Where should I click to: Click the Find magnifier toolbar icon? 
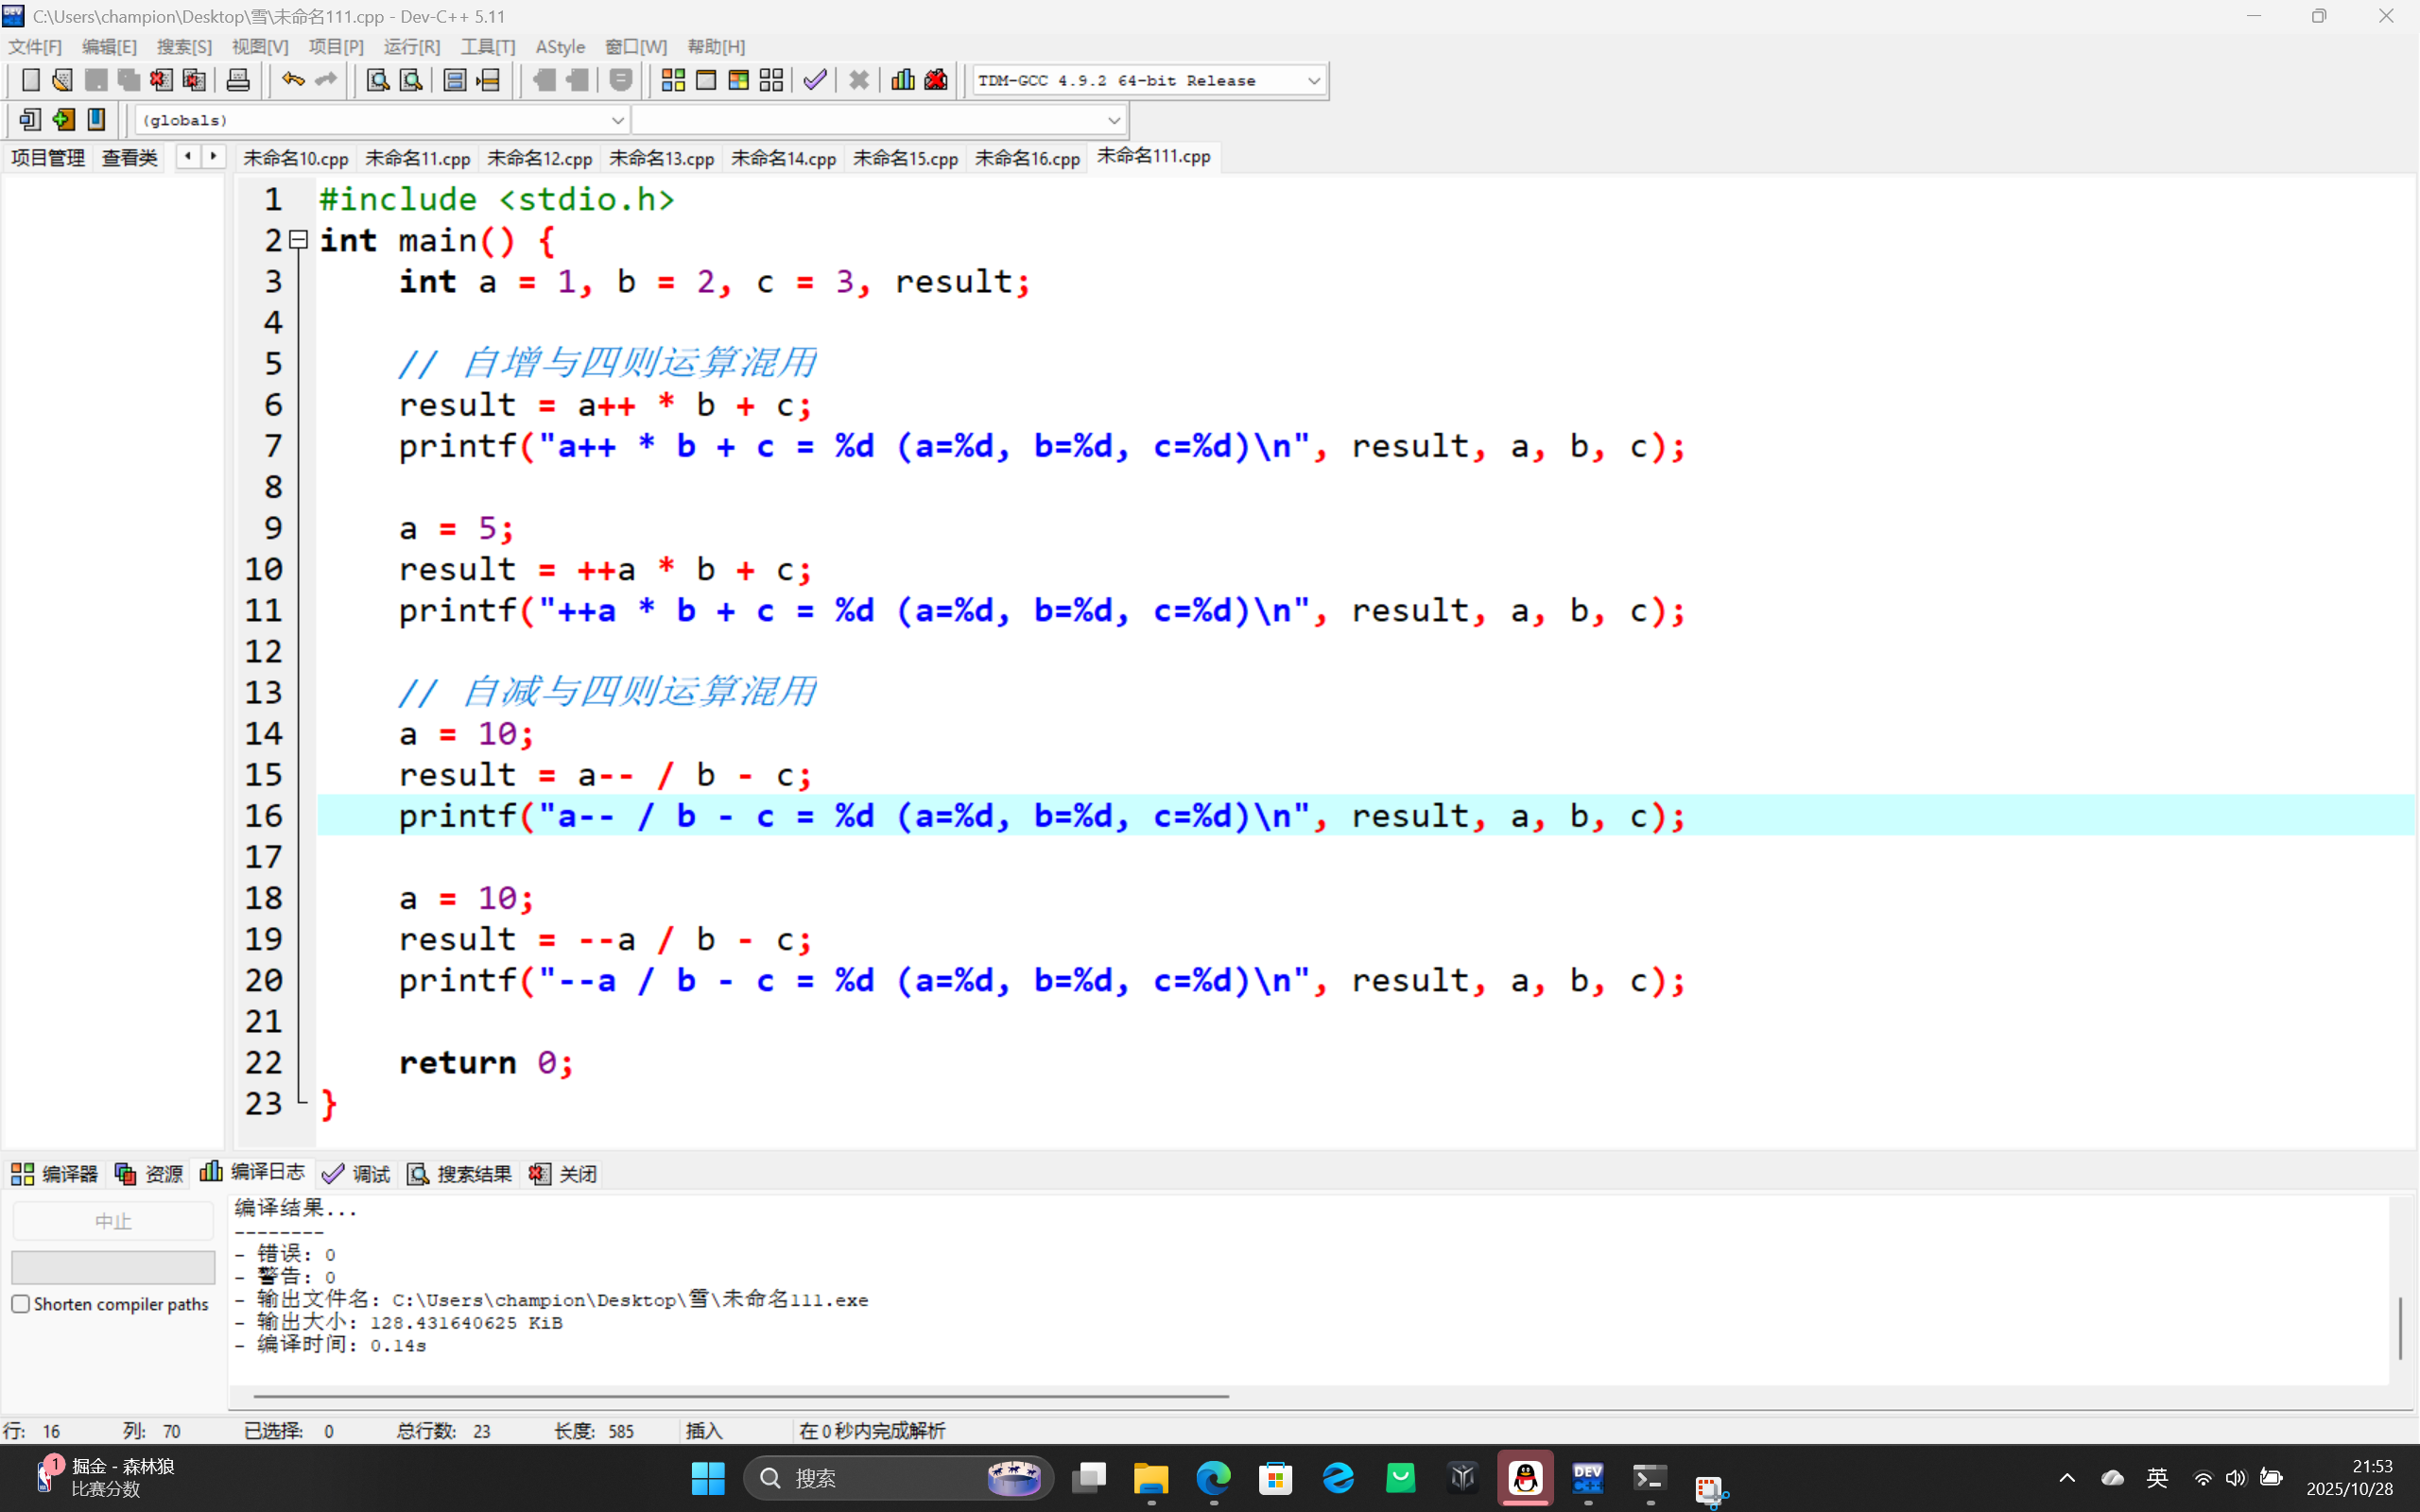coord(377,80)
